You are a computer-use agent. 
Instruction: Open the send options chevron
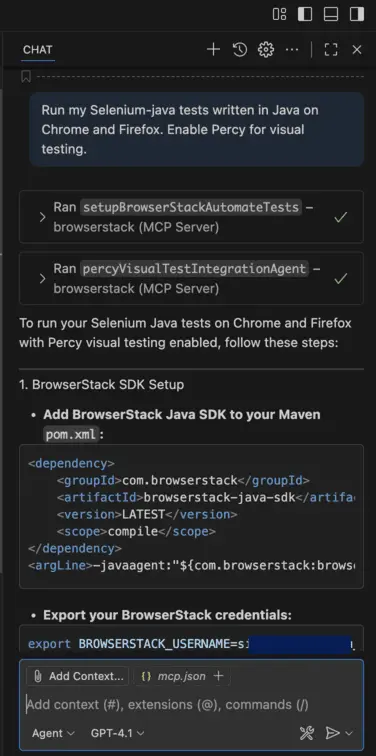pyautogui.click(x=349, y=733)
